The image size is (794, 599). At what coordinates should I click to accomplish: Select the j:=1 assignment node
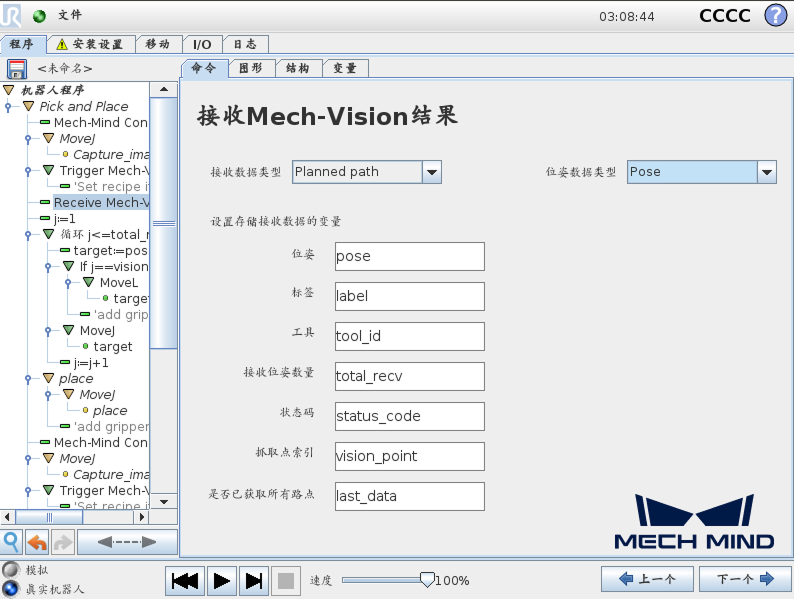64,219
